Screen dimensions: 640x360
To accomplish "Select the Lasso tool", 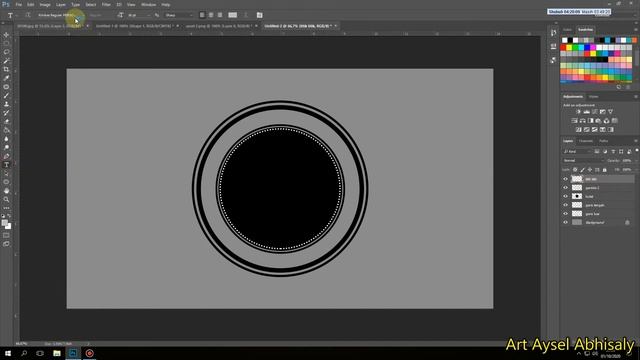I will [x=6, y=52].
